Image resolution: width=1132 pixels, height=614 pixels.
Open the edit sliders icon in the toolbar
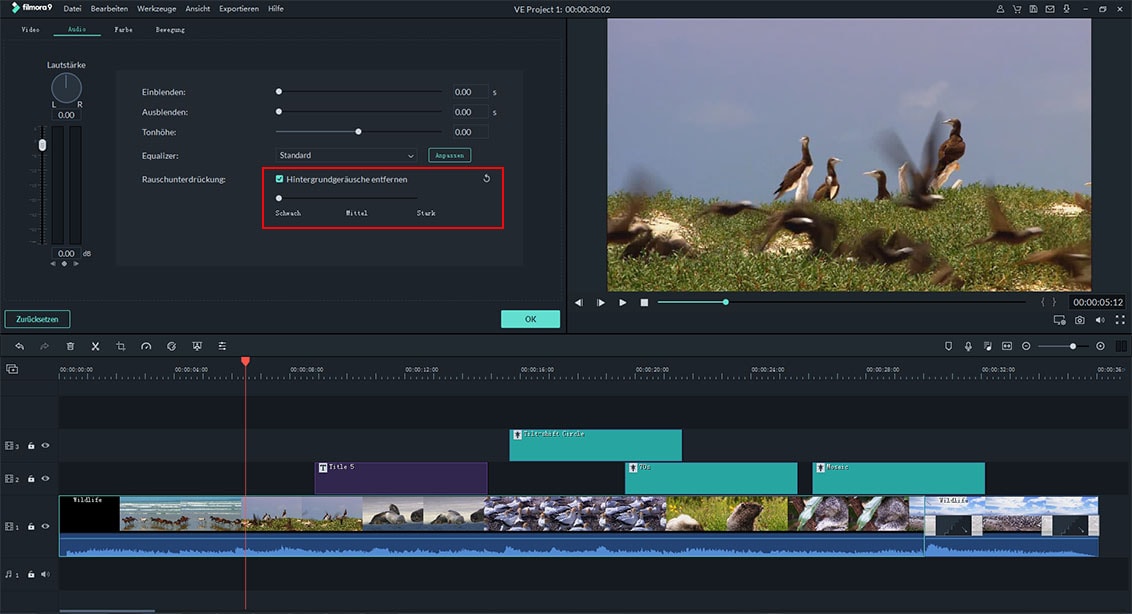click(x=222, y=346)
